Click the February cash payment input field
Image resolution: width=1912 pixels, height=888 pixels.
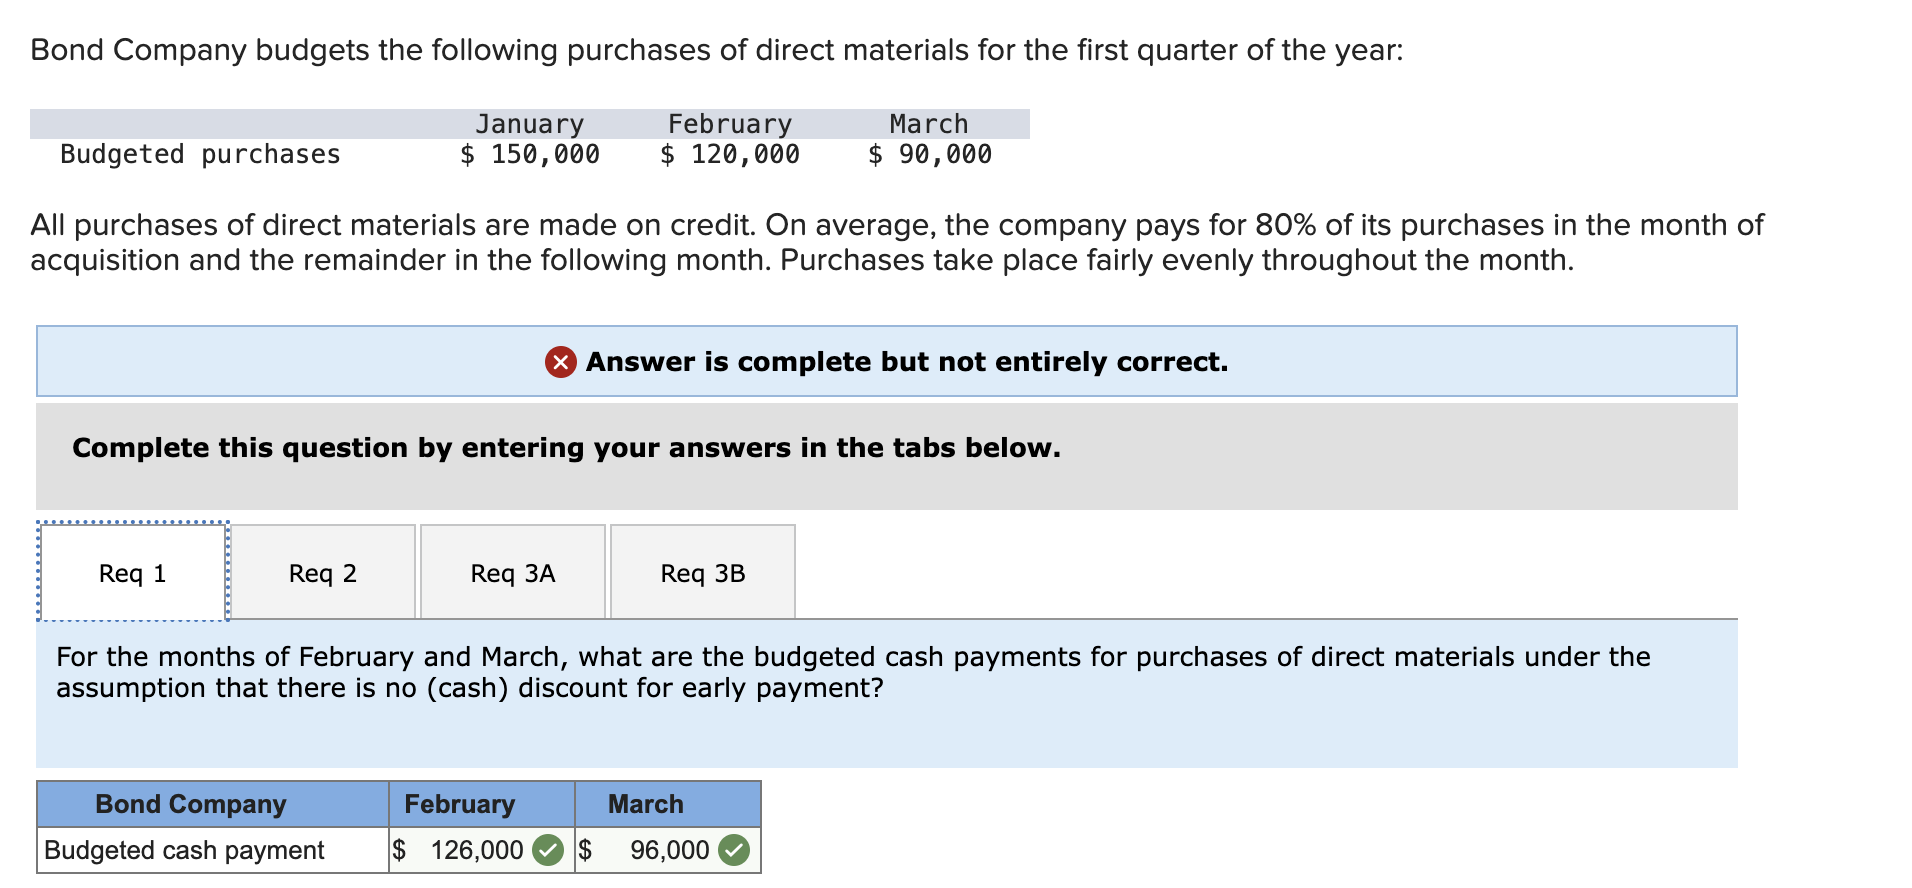coord(470,849)
